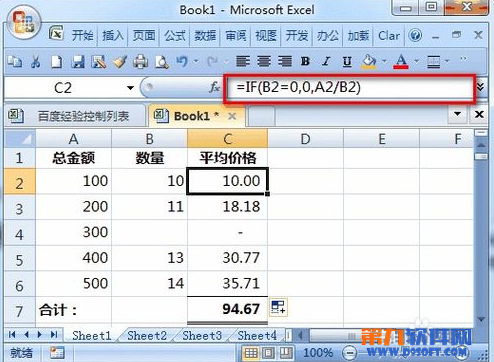Go to first sheet navigation arrow

point(12,335)
